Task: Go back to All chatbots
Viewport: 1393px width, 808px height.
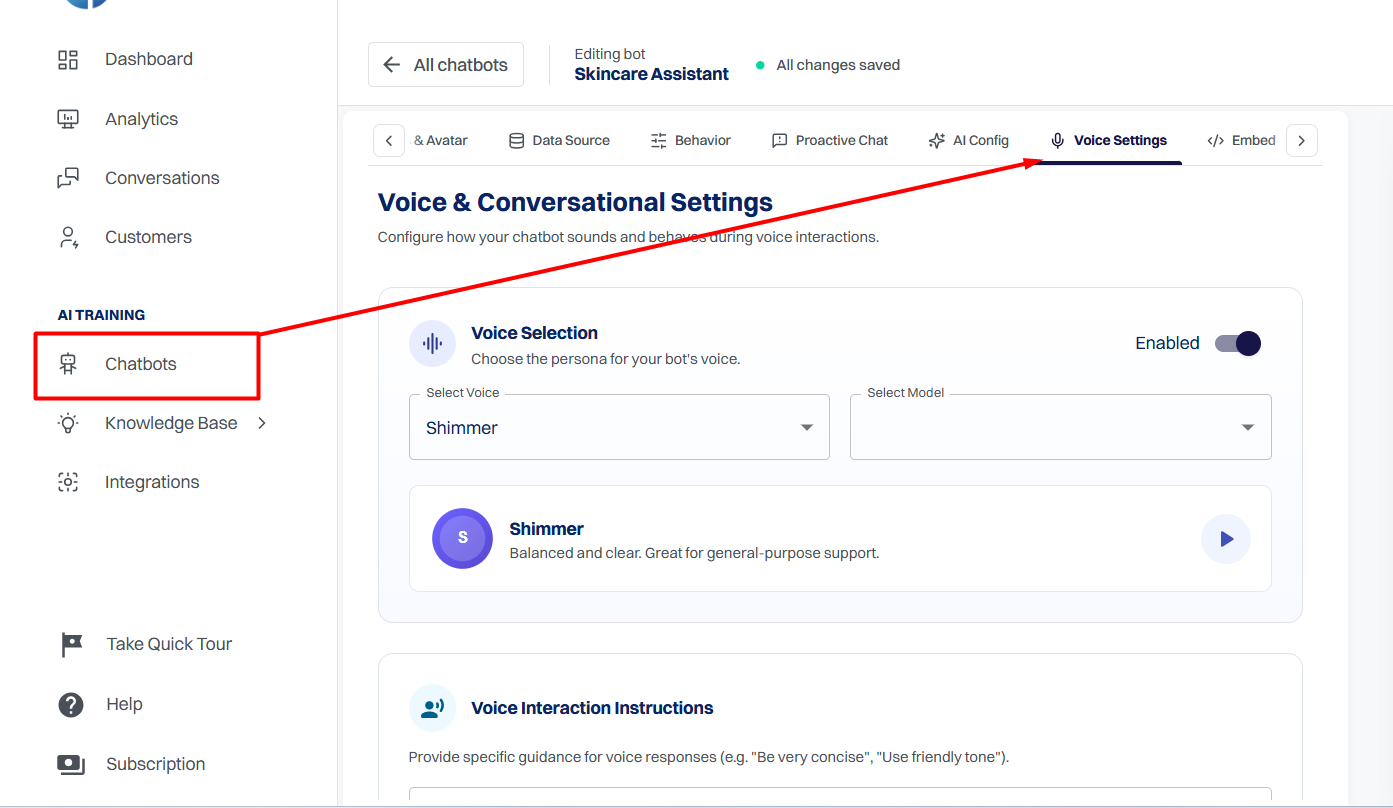Action: pyautogui.click(x=446, y=65)
